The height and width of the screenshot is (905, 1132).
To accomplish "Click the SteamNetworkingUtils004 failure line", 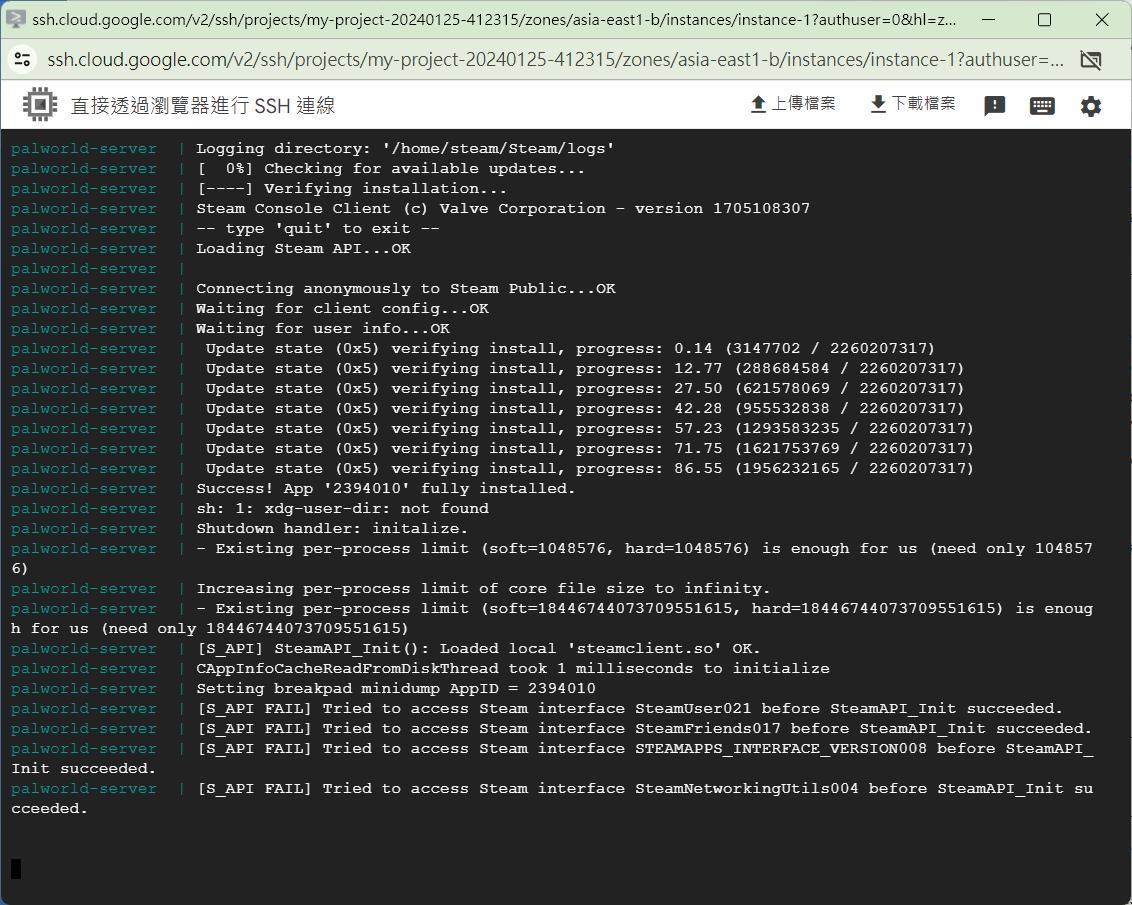I will pyautogui.click(x=552, y=799).
